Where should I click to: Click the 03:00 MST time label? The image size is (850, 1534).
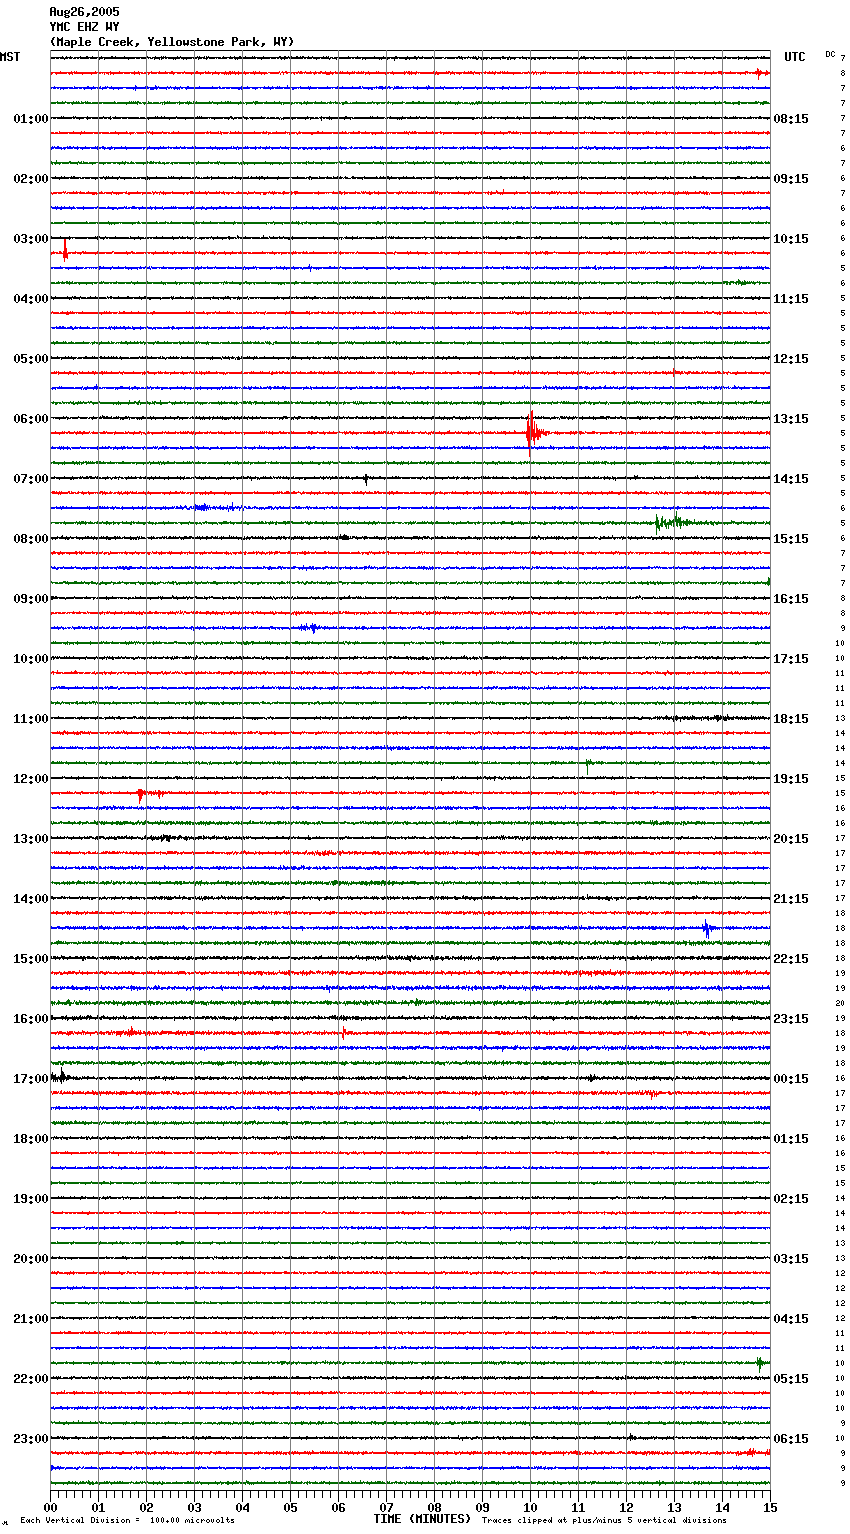[x=31, y=239]
